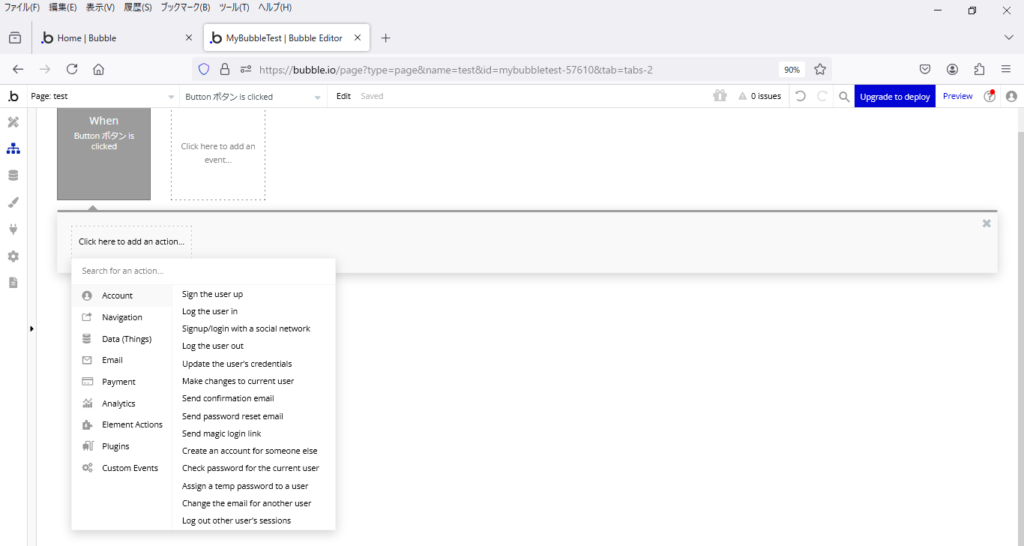This screenshot has height=546, width=1024.
Task: Open the user account avatar in editor
Action: pos(1012,96)
